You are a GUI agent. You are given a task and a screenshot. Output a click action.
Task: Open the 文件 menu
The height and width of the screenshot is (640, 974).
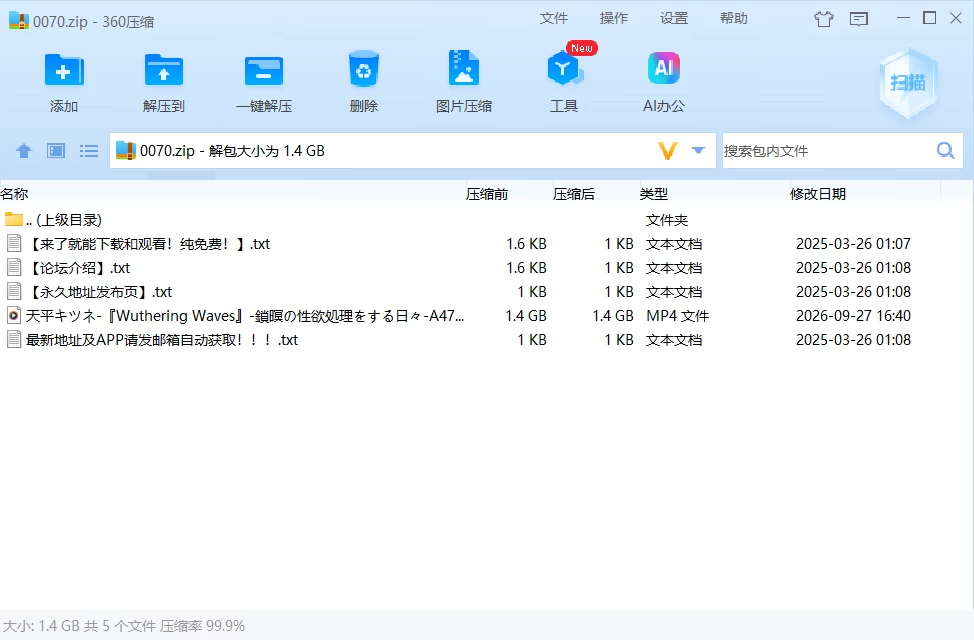553,18
